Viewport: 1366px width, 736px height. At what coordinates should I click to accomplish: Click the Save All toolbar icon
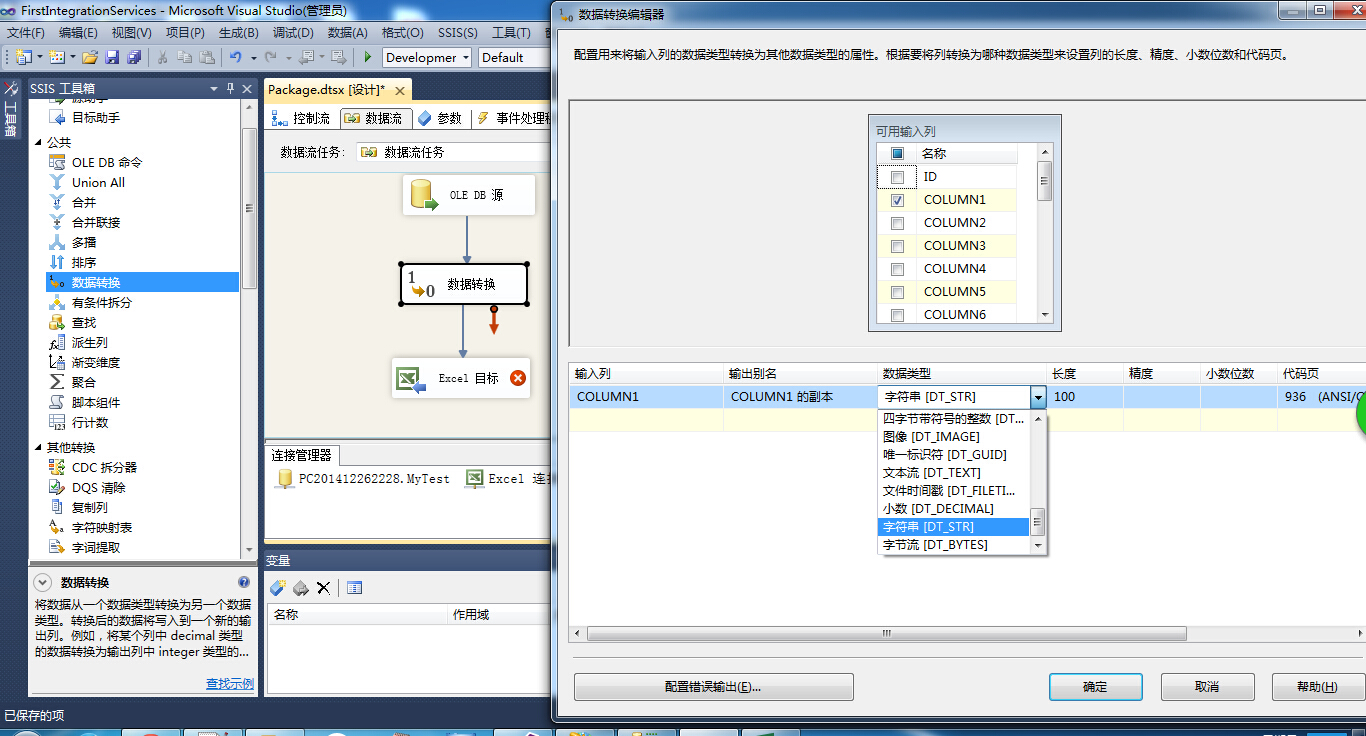pos(132,57)
